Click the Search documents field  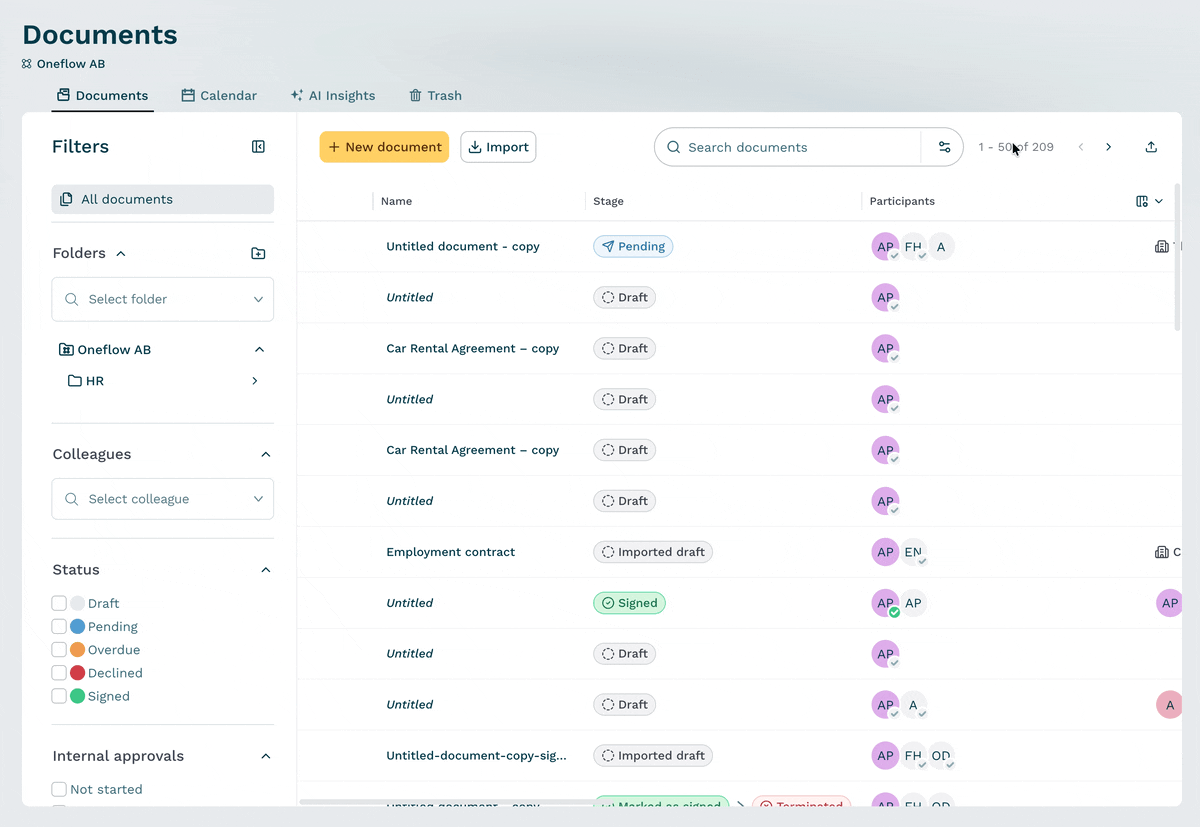pos(788,147)
